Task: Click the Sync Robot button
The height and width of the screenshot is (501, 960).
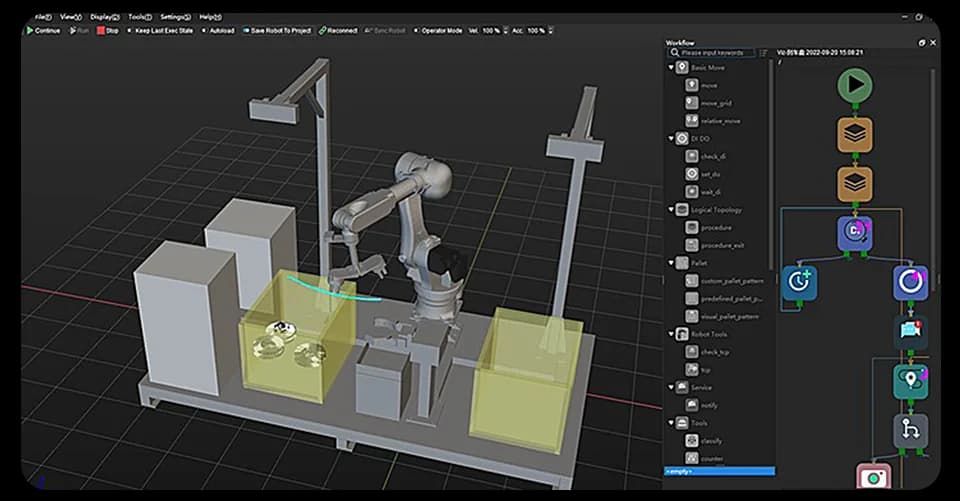Action: 385,31
